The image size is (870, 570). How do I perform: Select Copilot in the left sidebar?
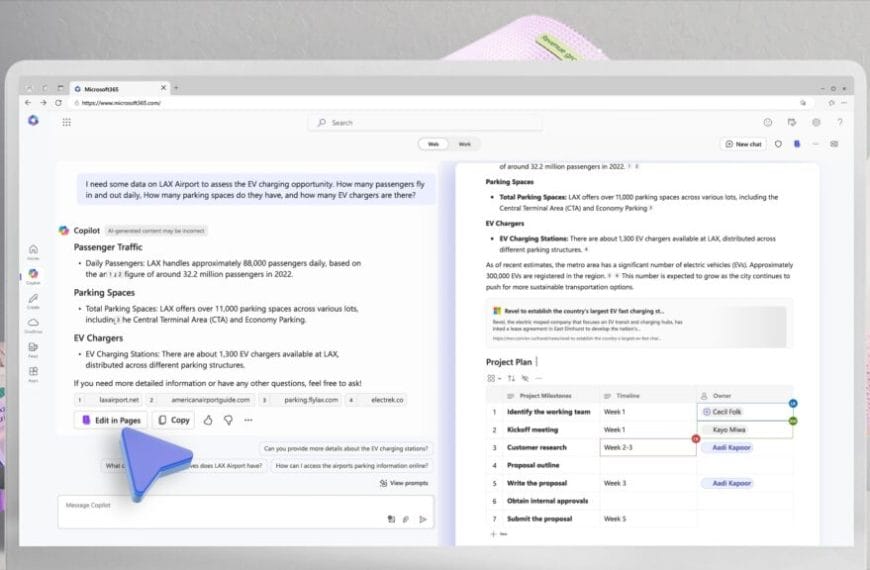(x=33, y=276)
